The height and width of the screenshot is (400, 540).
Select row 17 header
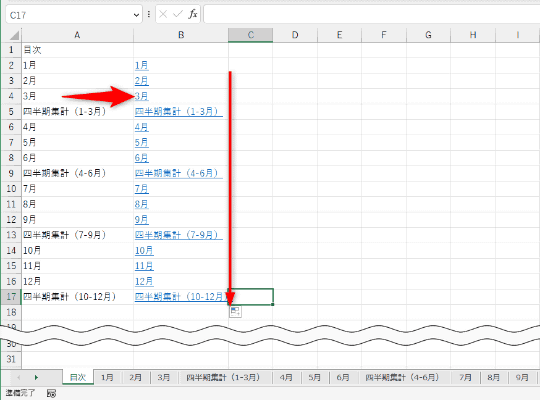[11, 297]
